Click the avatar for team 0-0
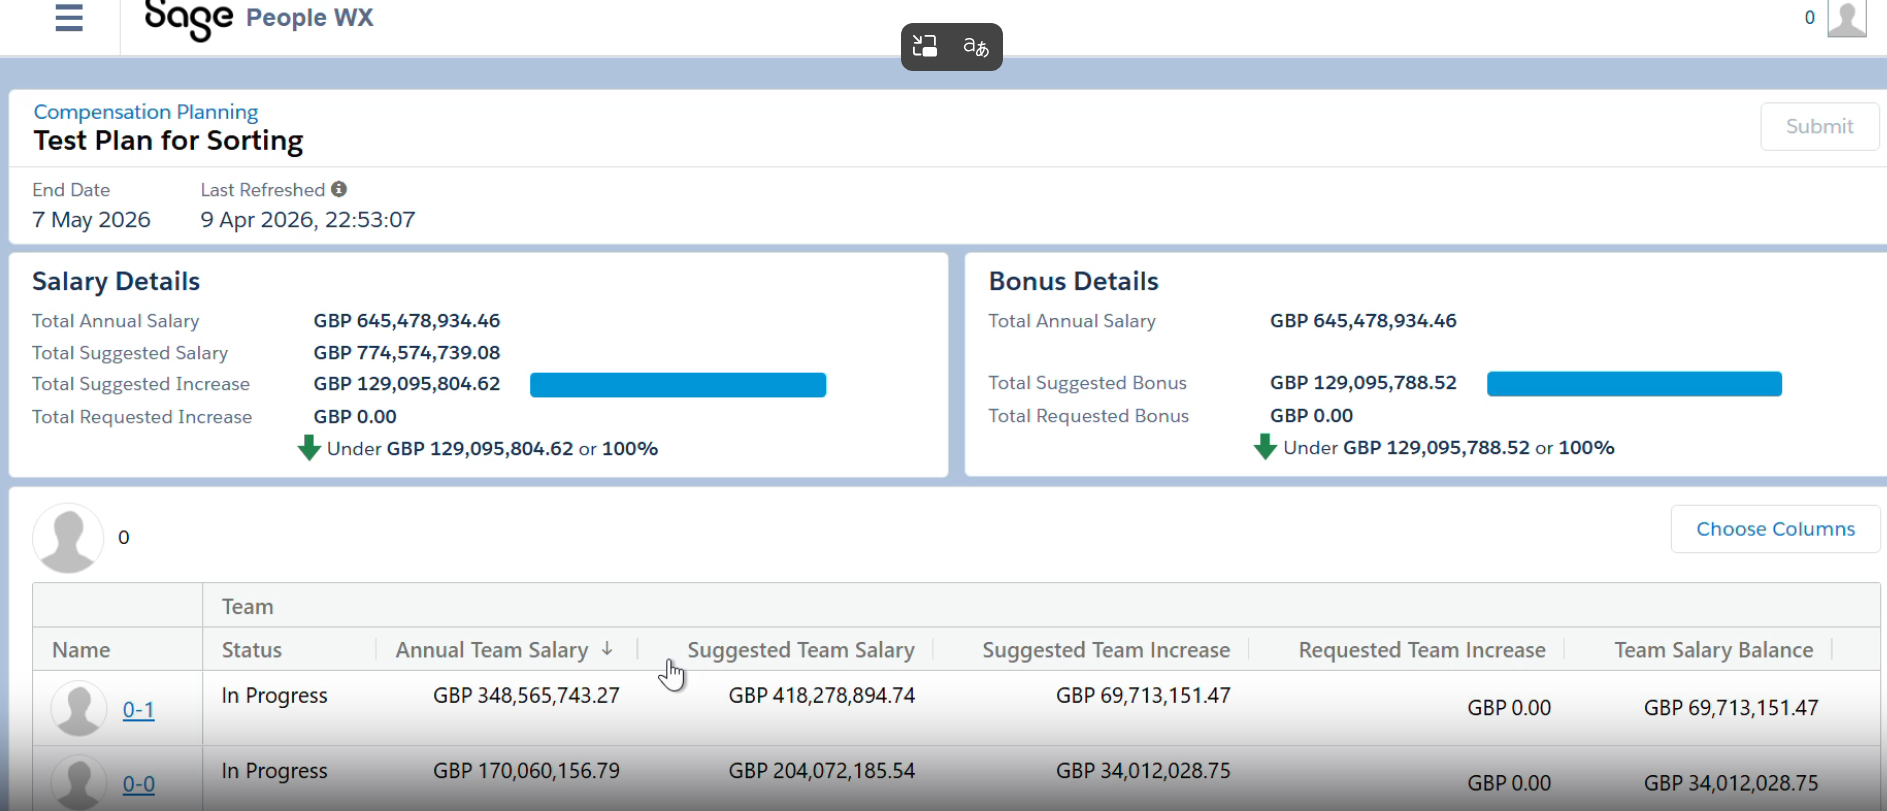1887x811 pixels. click(x=79, y=782)
